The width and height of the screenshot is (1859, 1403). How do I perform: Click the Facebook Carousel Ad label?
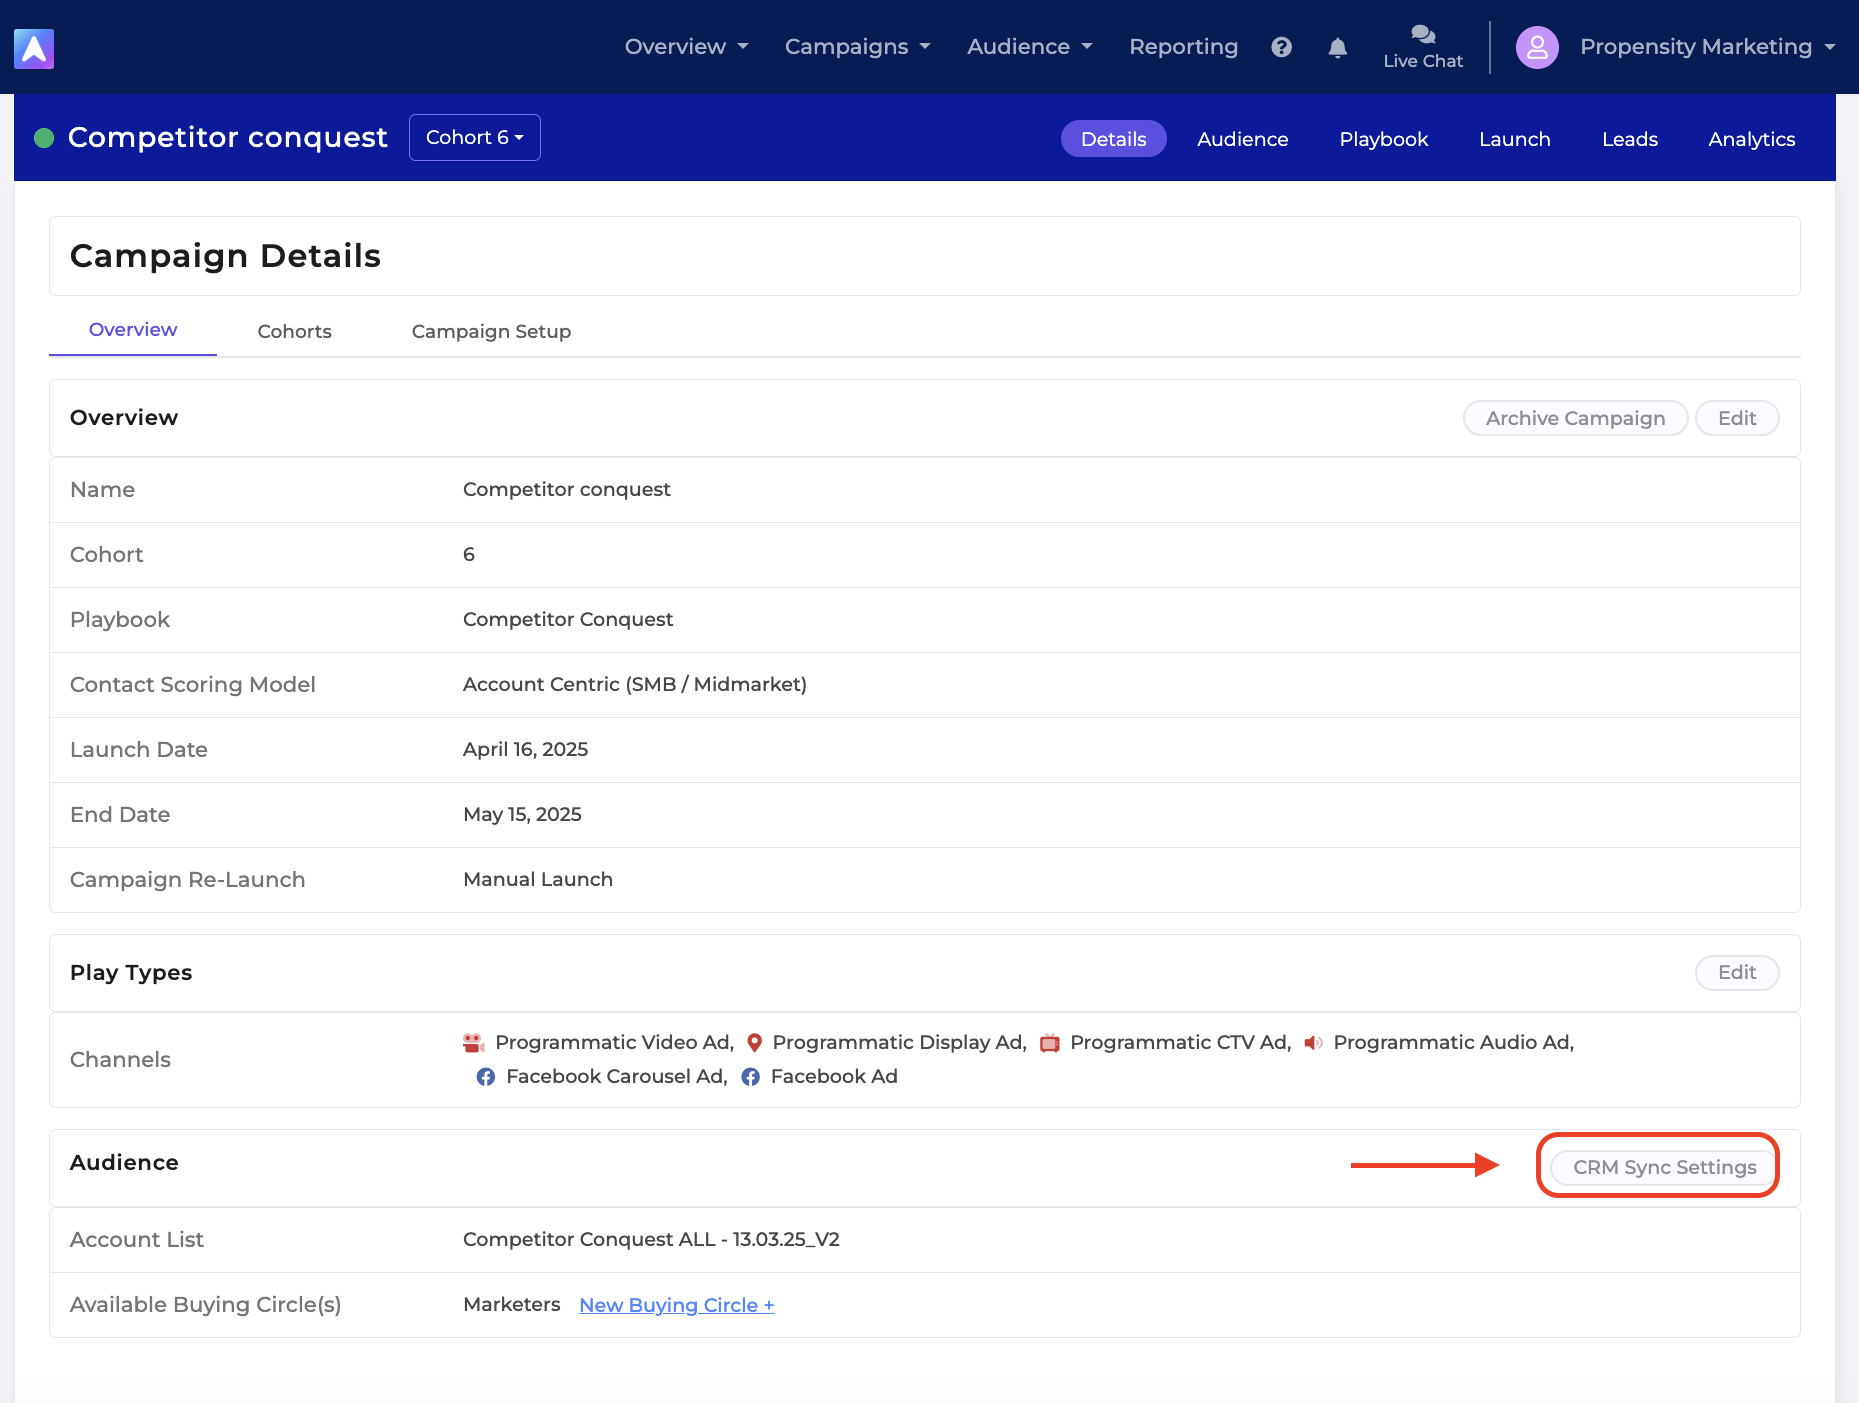click(616, 1077)
